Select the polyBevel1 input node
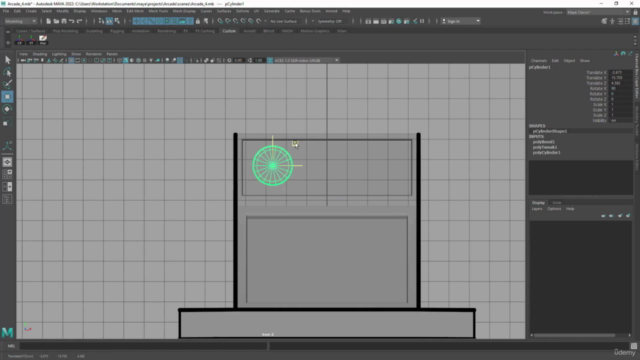 [x=544, y=142]
